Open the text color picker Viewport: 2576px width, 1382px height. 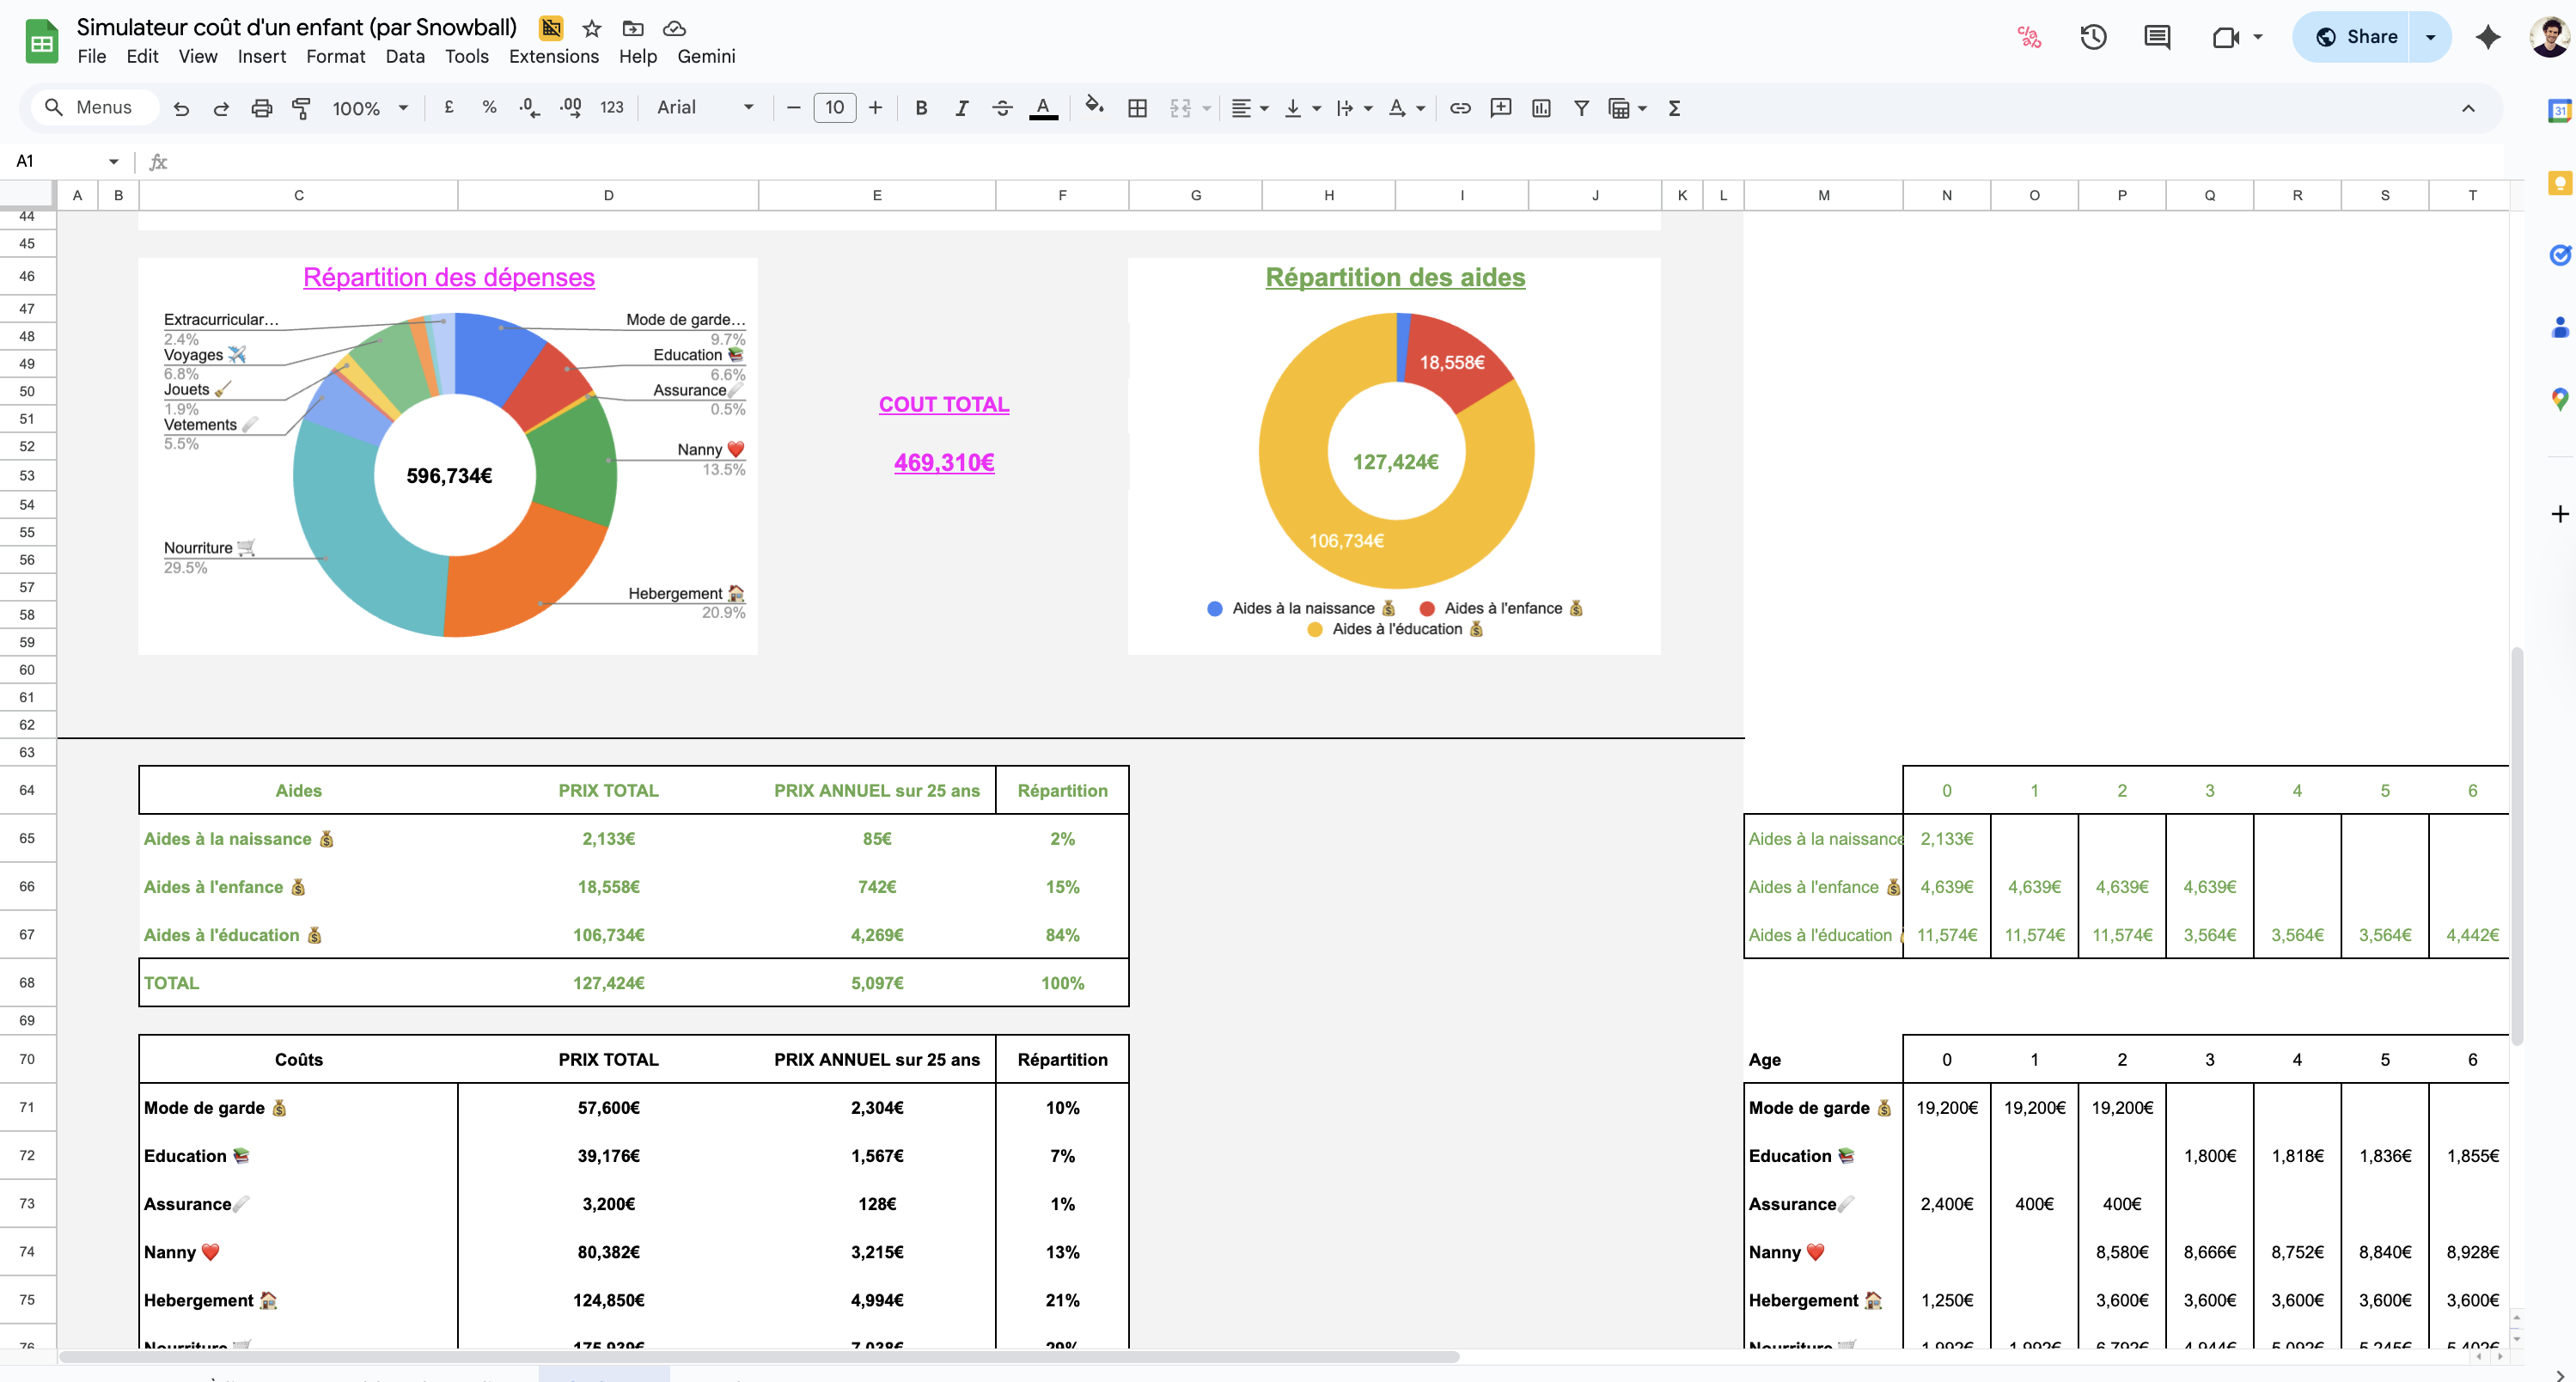pyautogui.click(x=1043, y=108)
